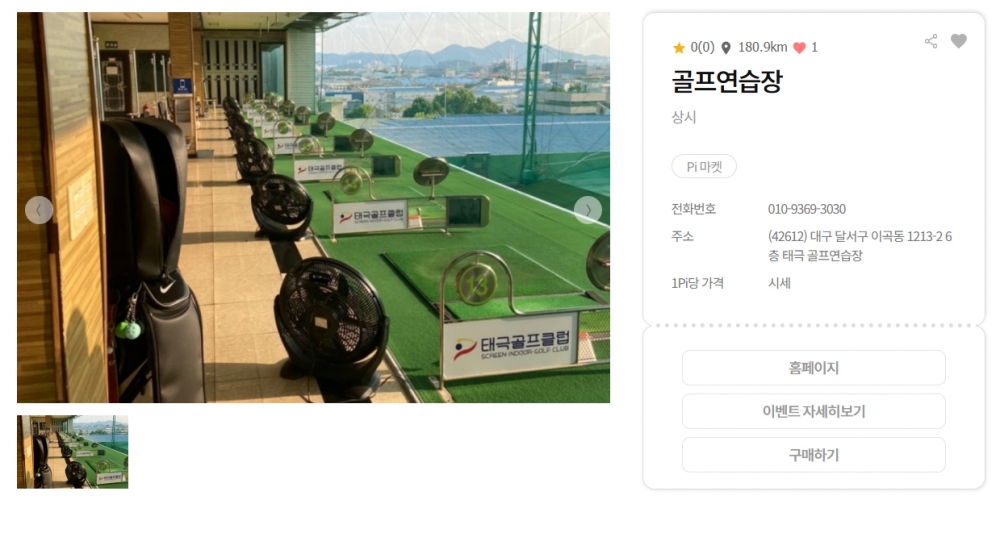The image size is (1000, 537).
Task: Show previous photo with left arrow
Action: (x=39, y=210)
